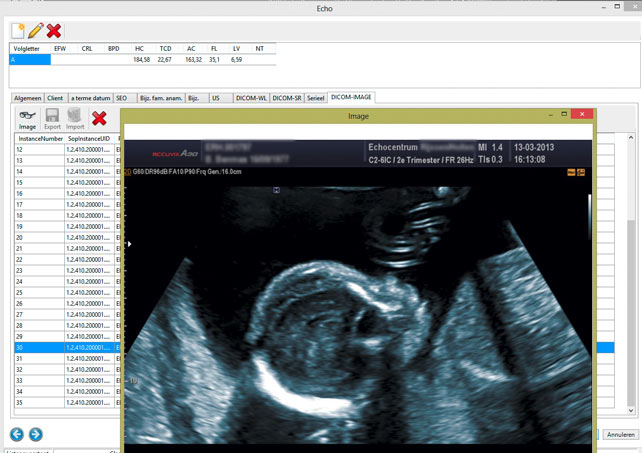Open the Bijz. fam. anam. tab

click(x=161, y=98)
